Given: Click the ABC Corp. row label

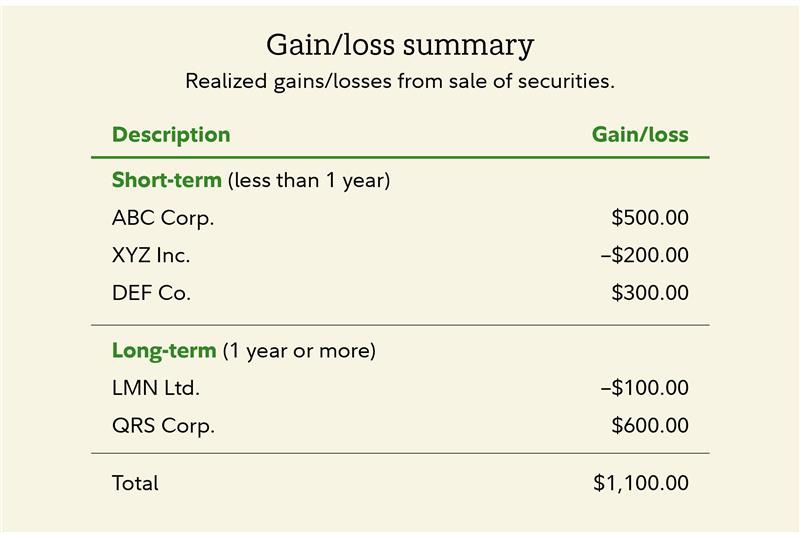Looking at the screenshot, I should [163, 218].
